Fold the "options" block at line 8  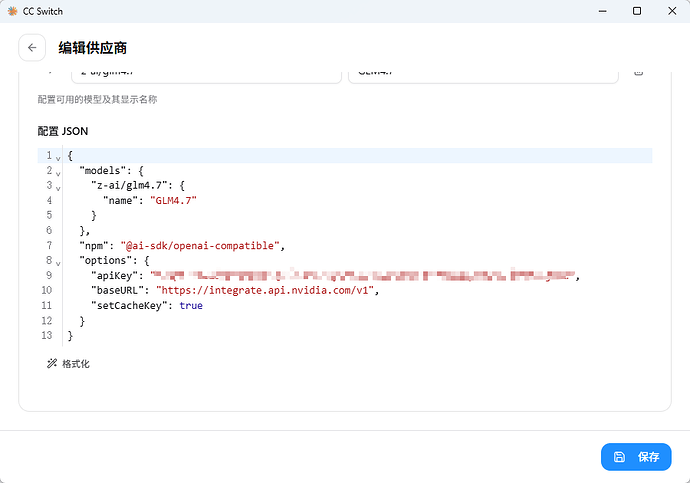click(58, 262)
